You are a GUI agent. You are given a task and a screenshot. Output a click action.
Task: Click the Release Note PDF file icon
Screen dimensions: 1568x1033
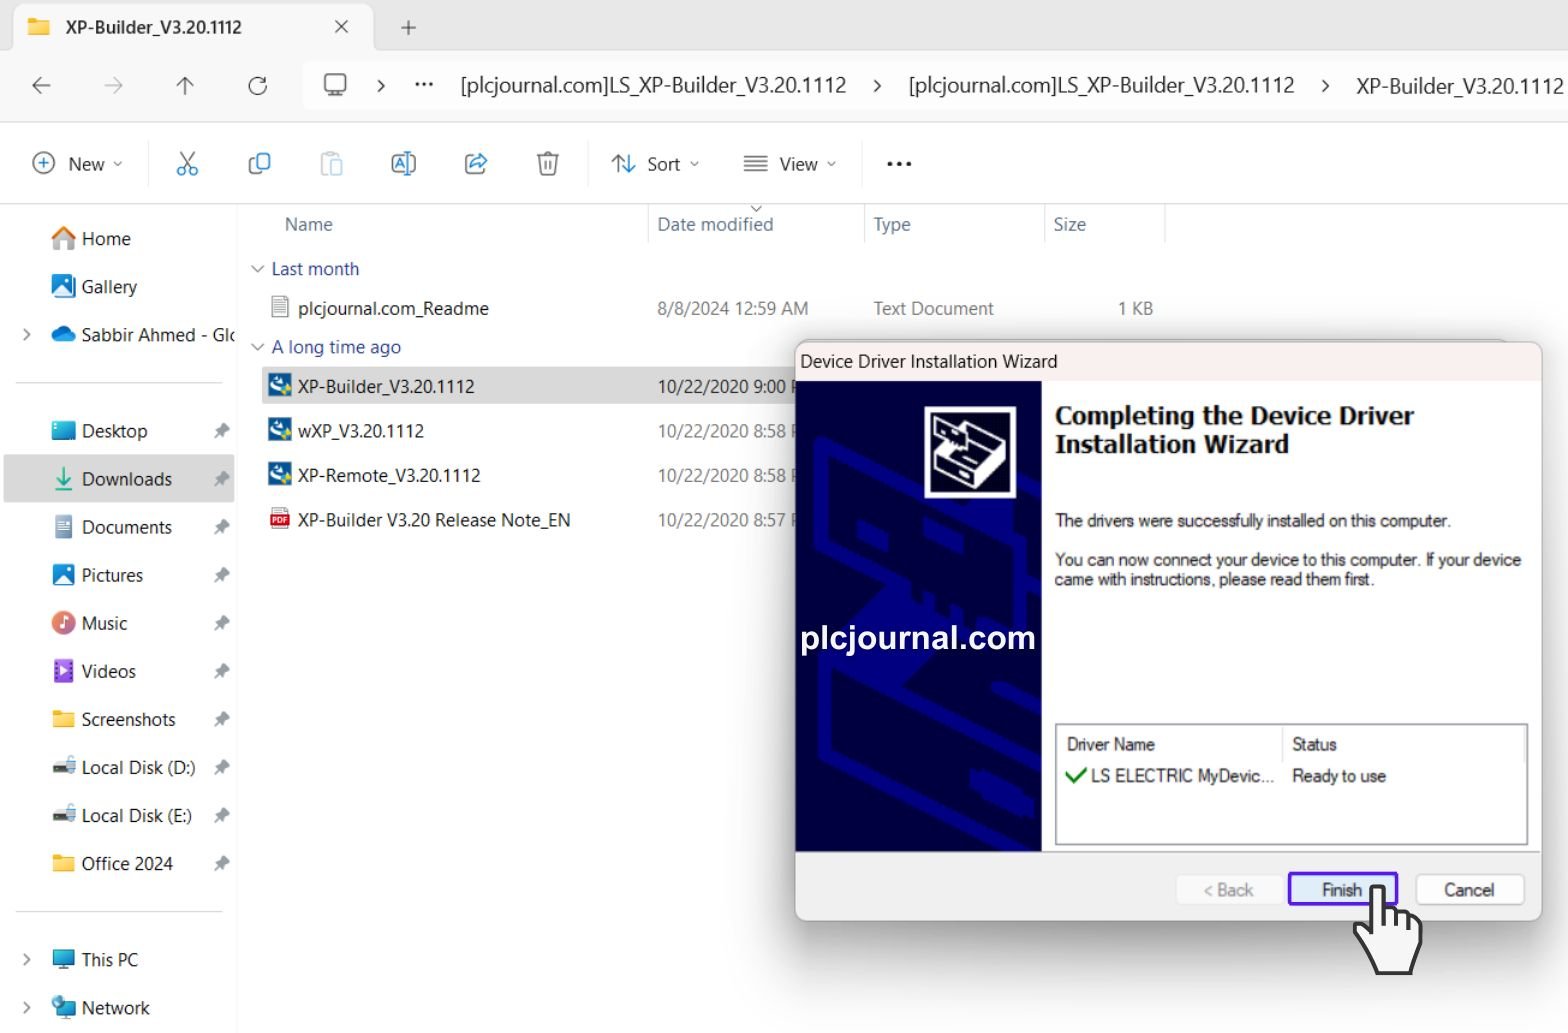pos(280,519)
